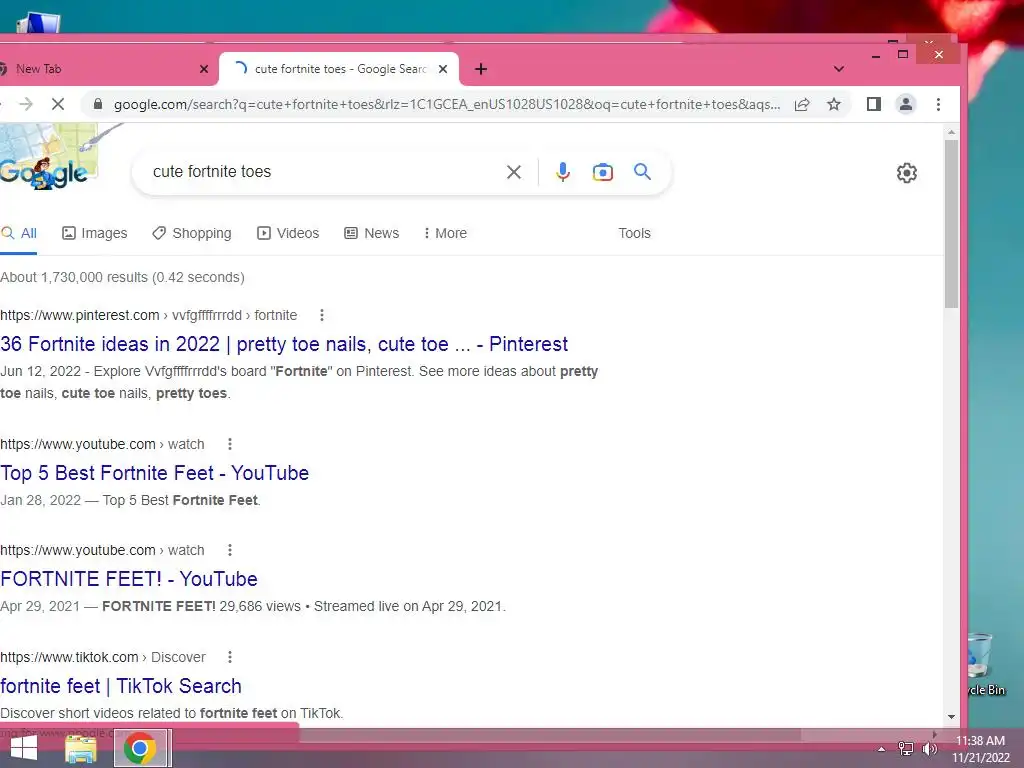Image resolution: width=1024 pixels, height=768 pixels.
Task: Go forward in browser history
Action: pos(25,104)
